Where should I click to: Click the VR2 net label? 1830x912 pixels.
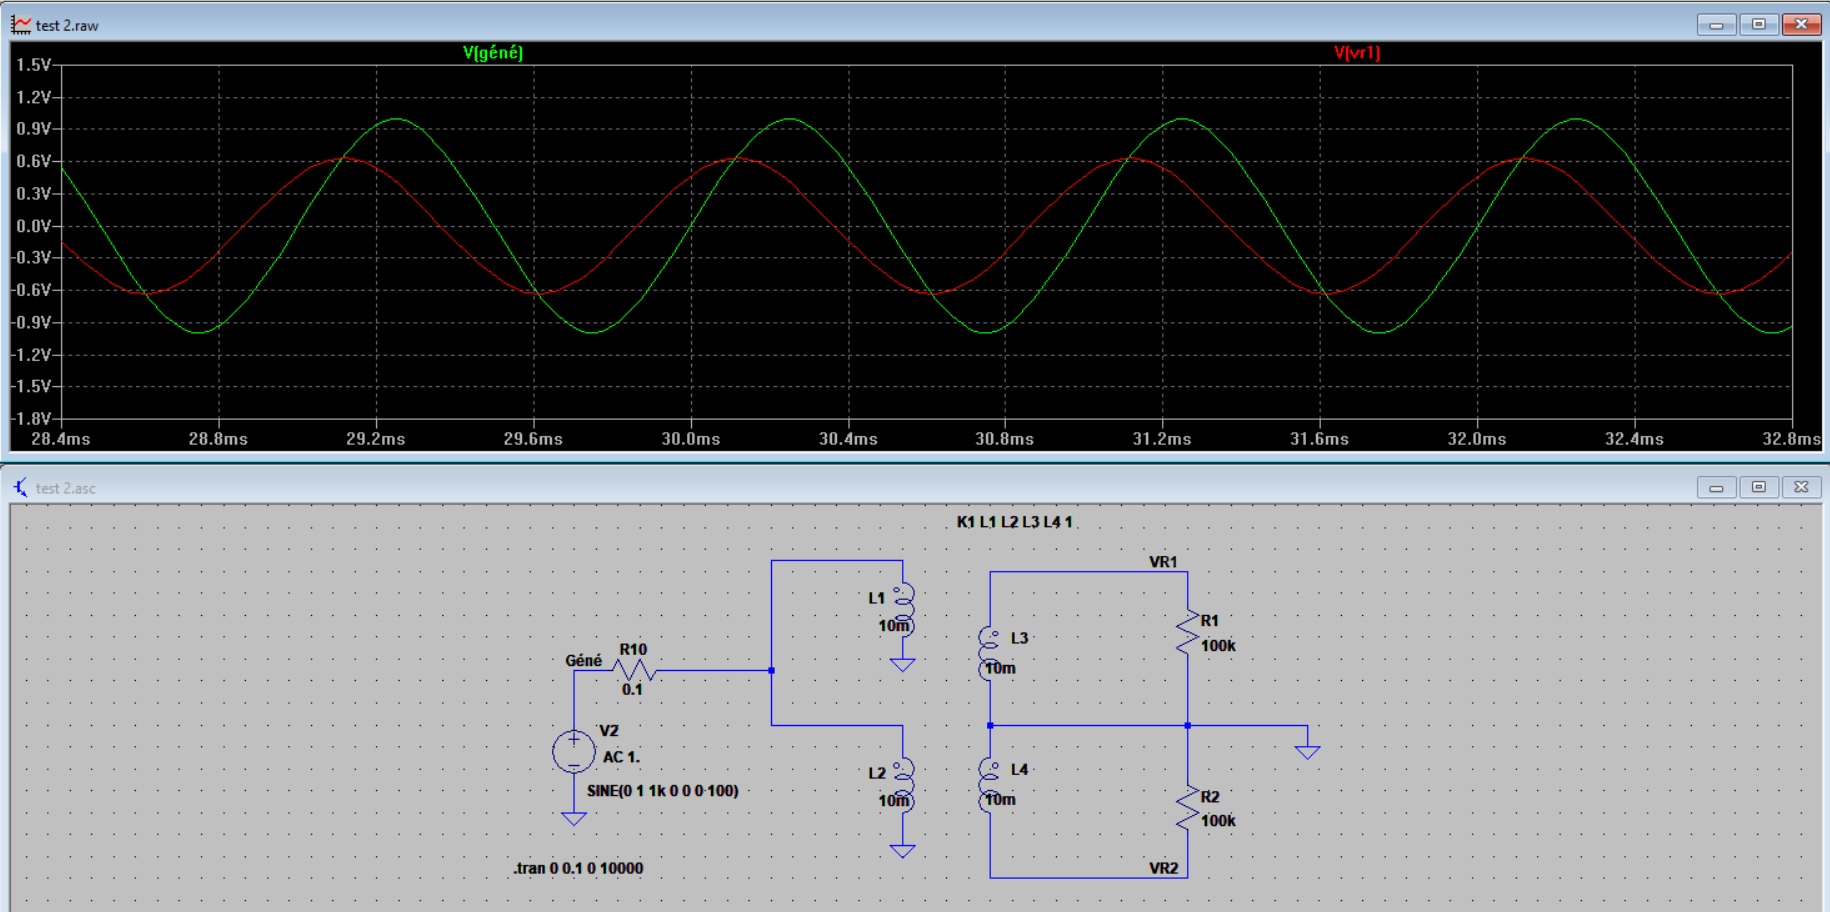pyautogui.click(x=1163, y=868)
